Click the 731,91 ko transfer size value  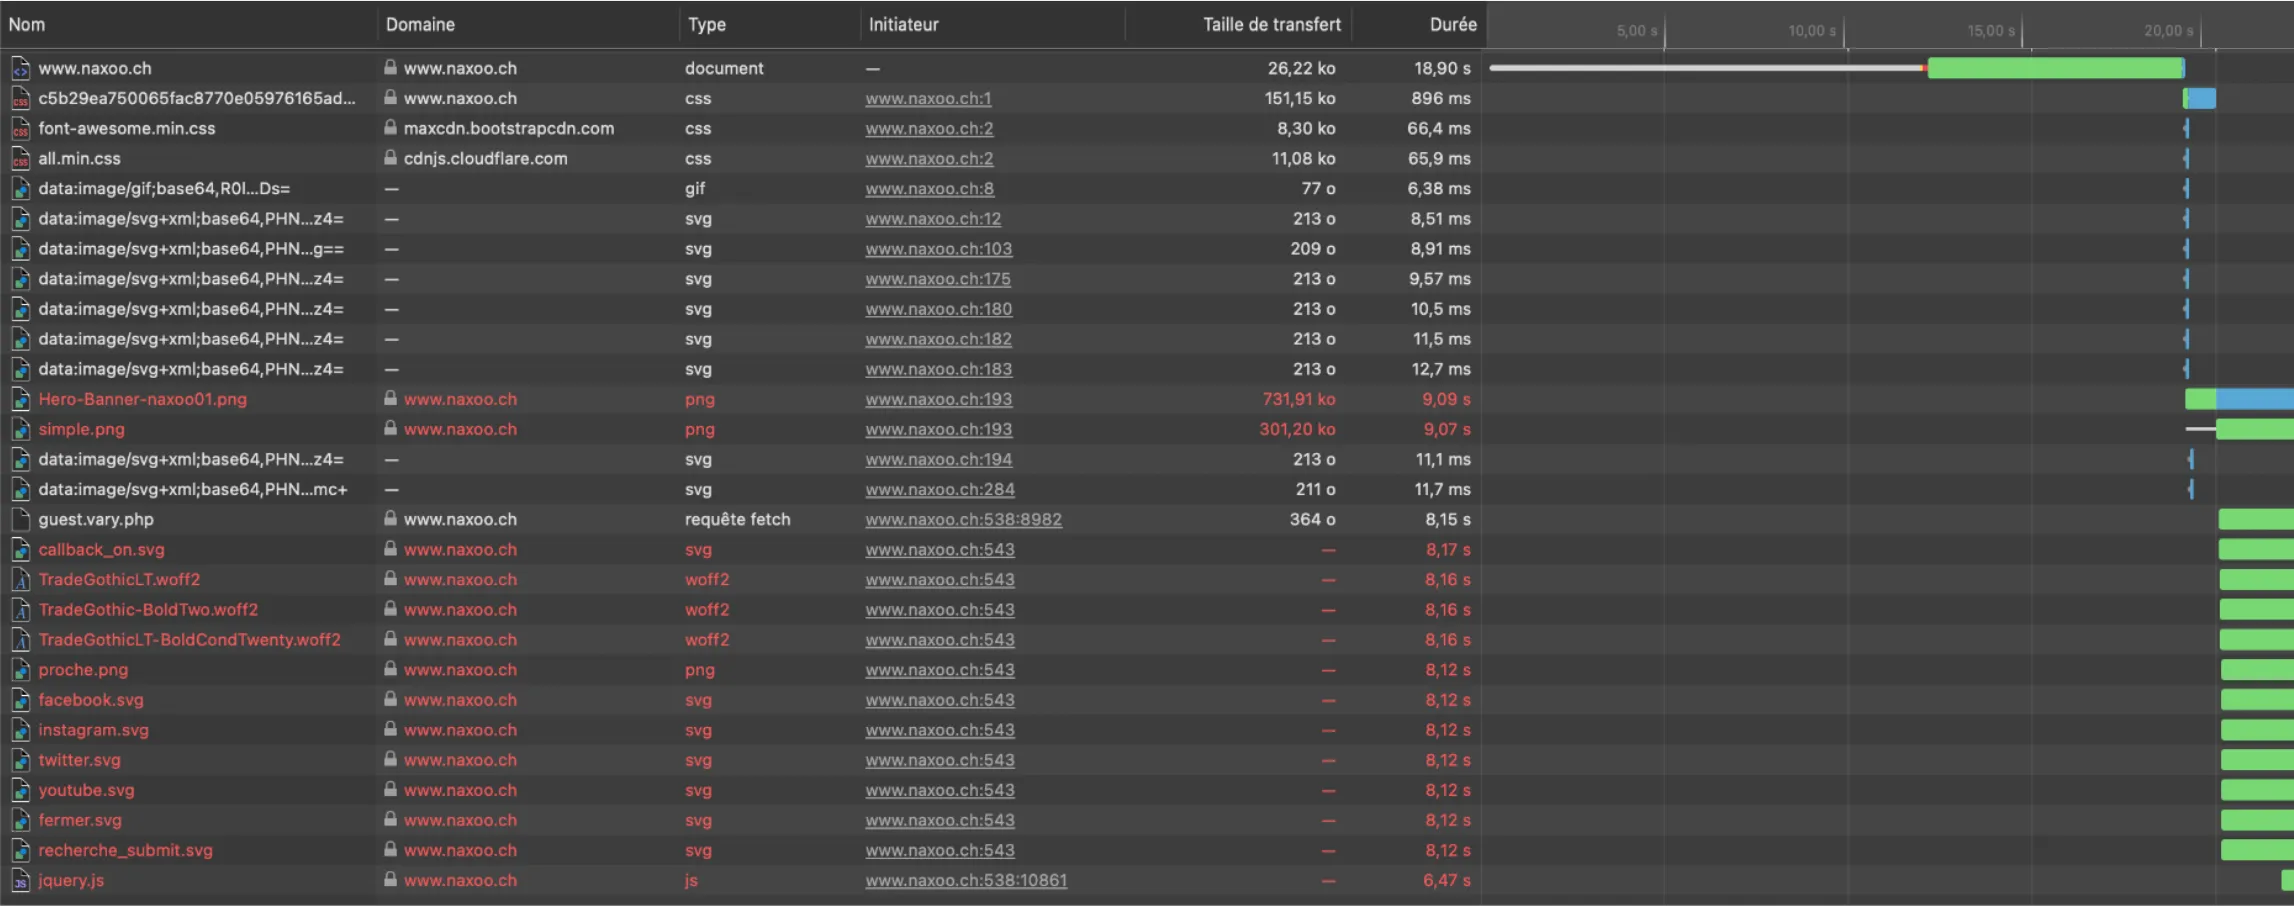1298,399
